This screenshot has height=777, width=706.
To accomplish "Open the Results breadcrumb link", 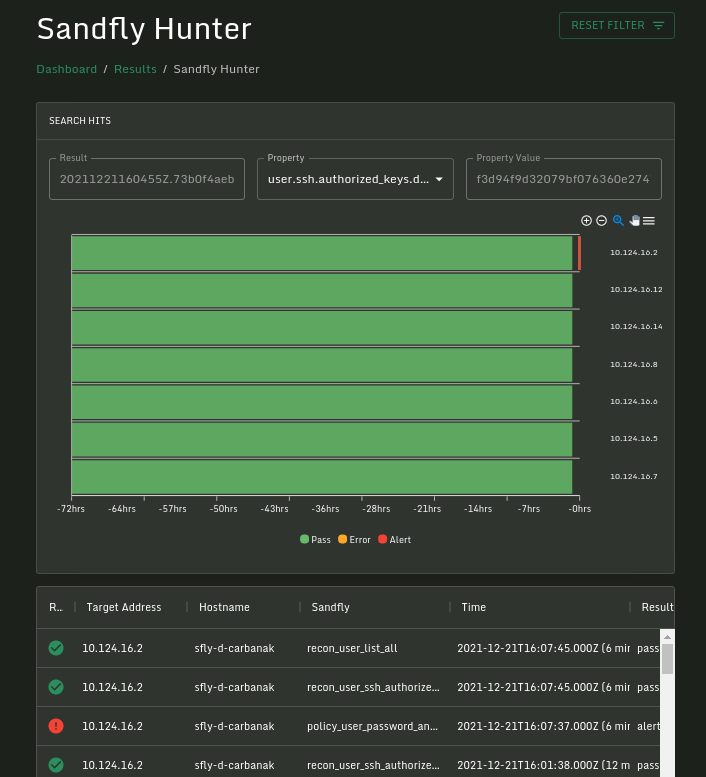I will [x=135, y=69].
